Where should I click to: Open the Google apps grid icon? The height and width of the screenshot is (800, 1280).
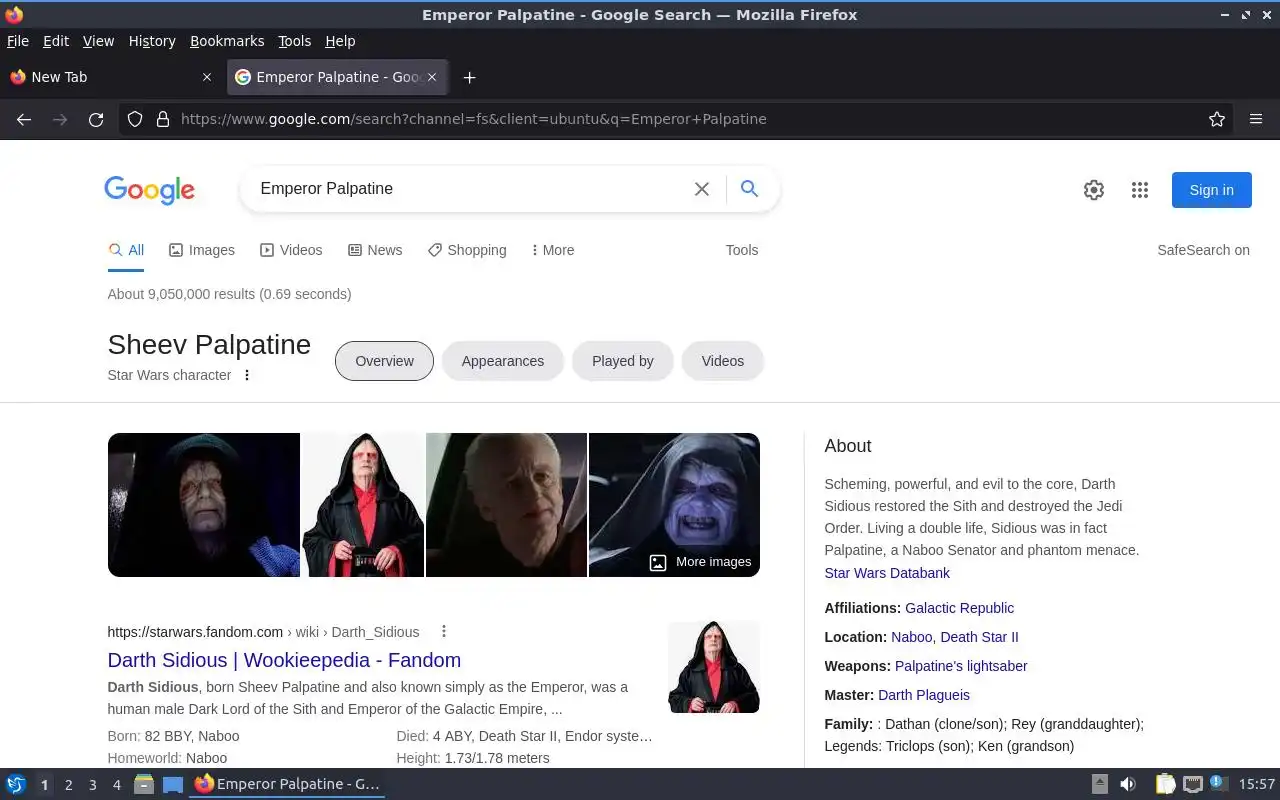(x=1140, y=190)
